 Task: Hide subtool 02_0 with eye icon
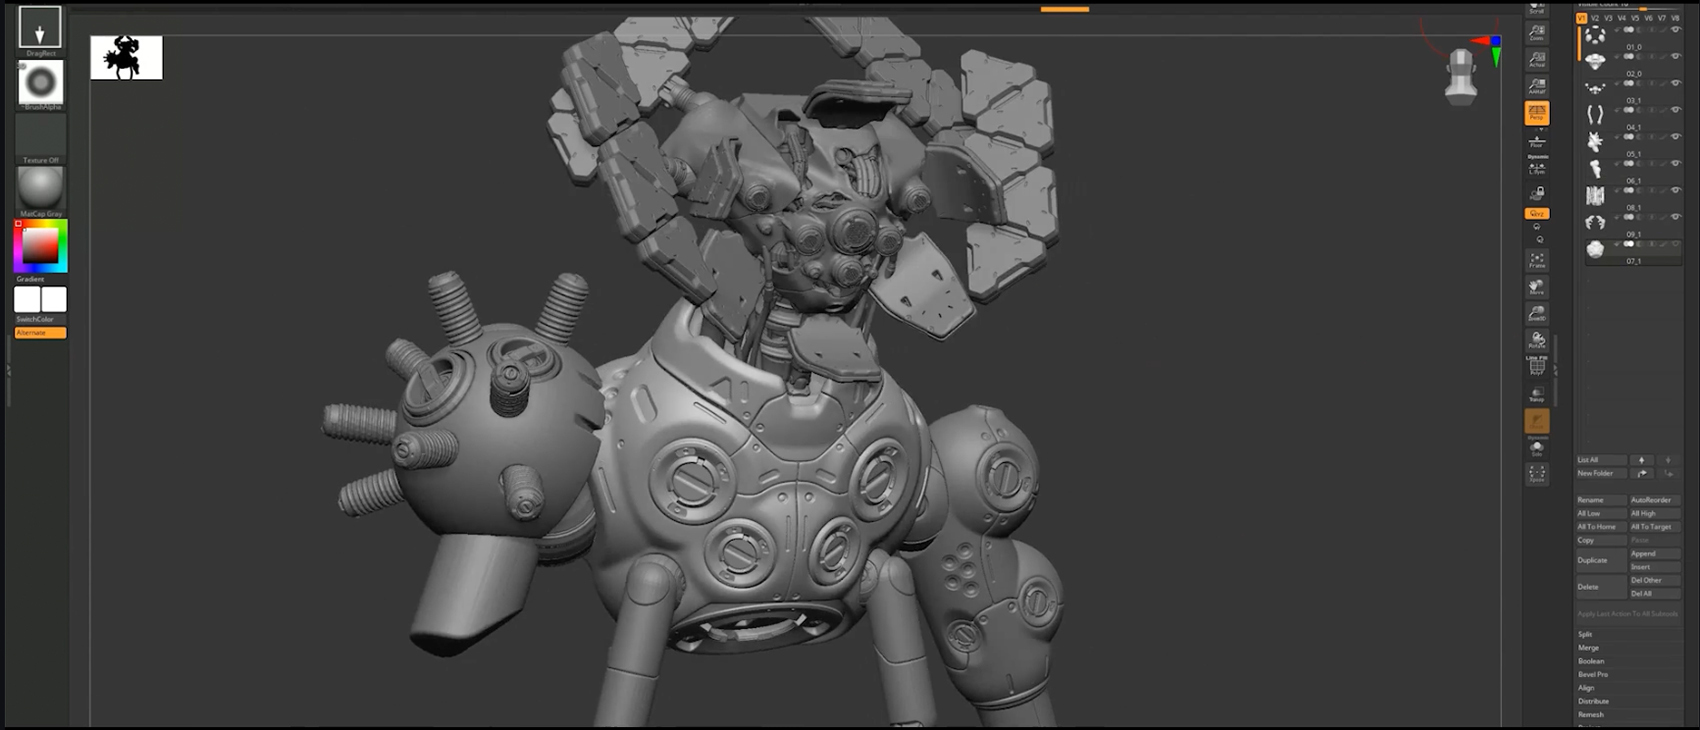click(x=1676, y=57)
